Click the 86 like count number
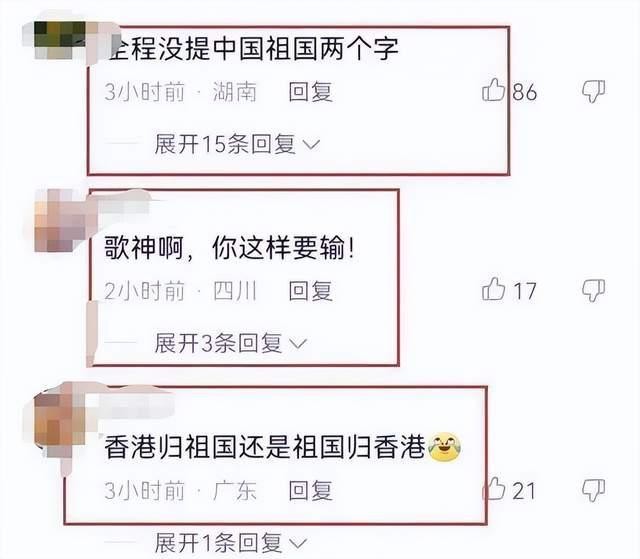640x559 pixels. coord(525,92)
